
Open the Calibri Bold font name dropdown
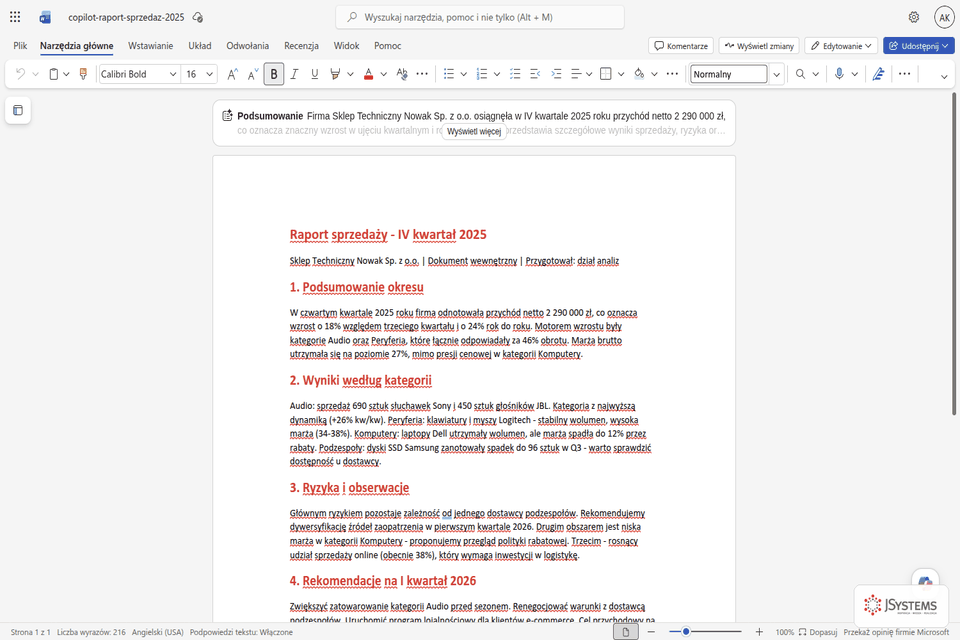[173, 74]
